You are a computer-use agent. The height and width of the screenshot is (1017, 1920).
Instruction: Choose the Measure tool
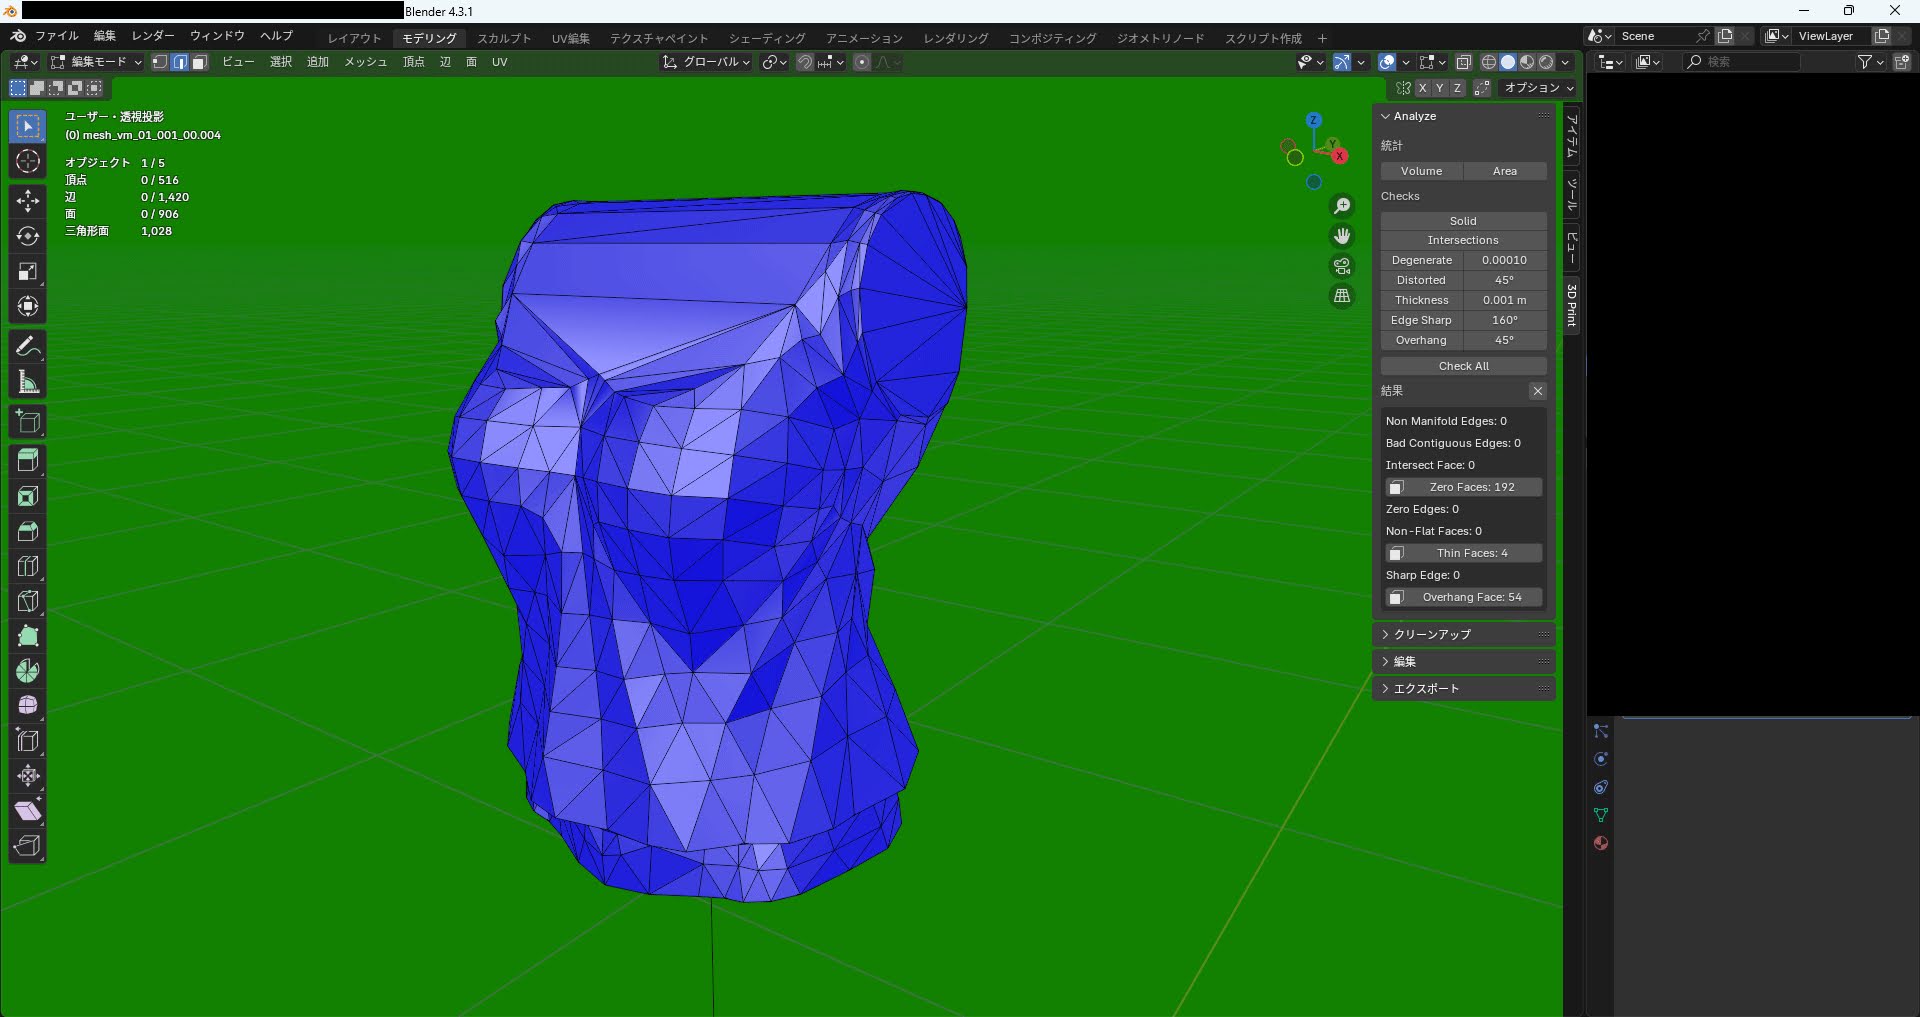(28, 382)
